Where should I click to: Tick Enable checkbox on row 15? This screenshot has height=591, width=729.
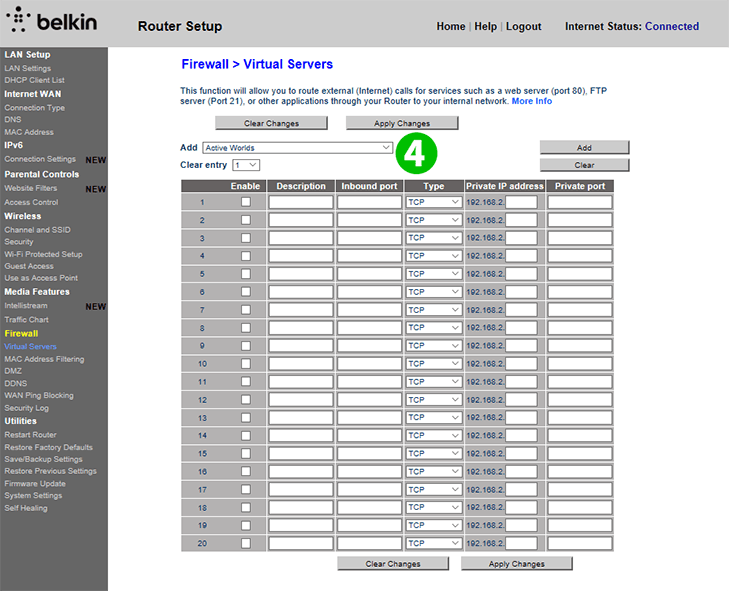(246, 453)
